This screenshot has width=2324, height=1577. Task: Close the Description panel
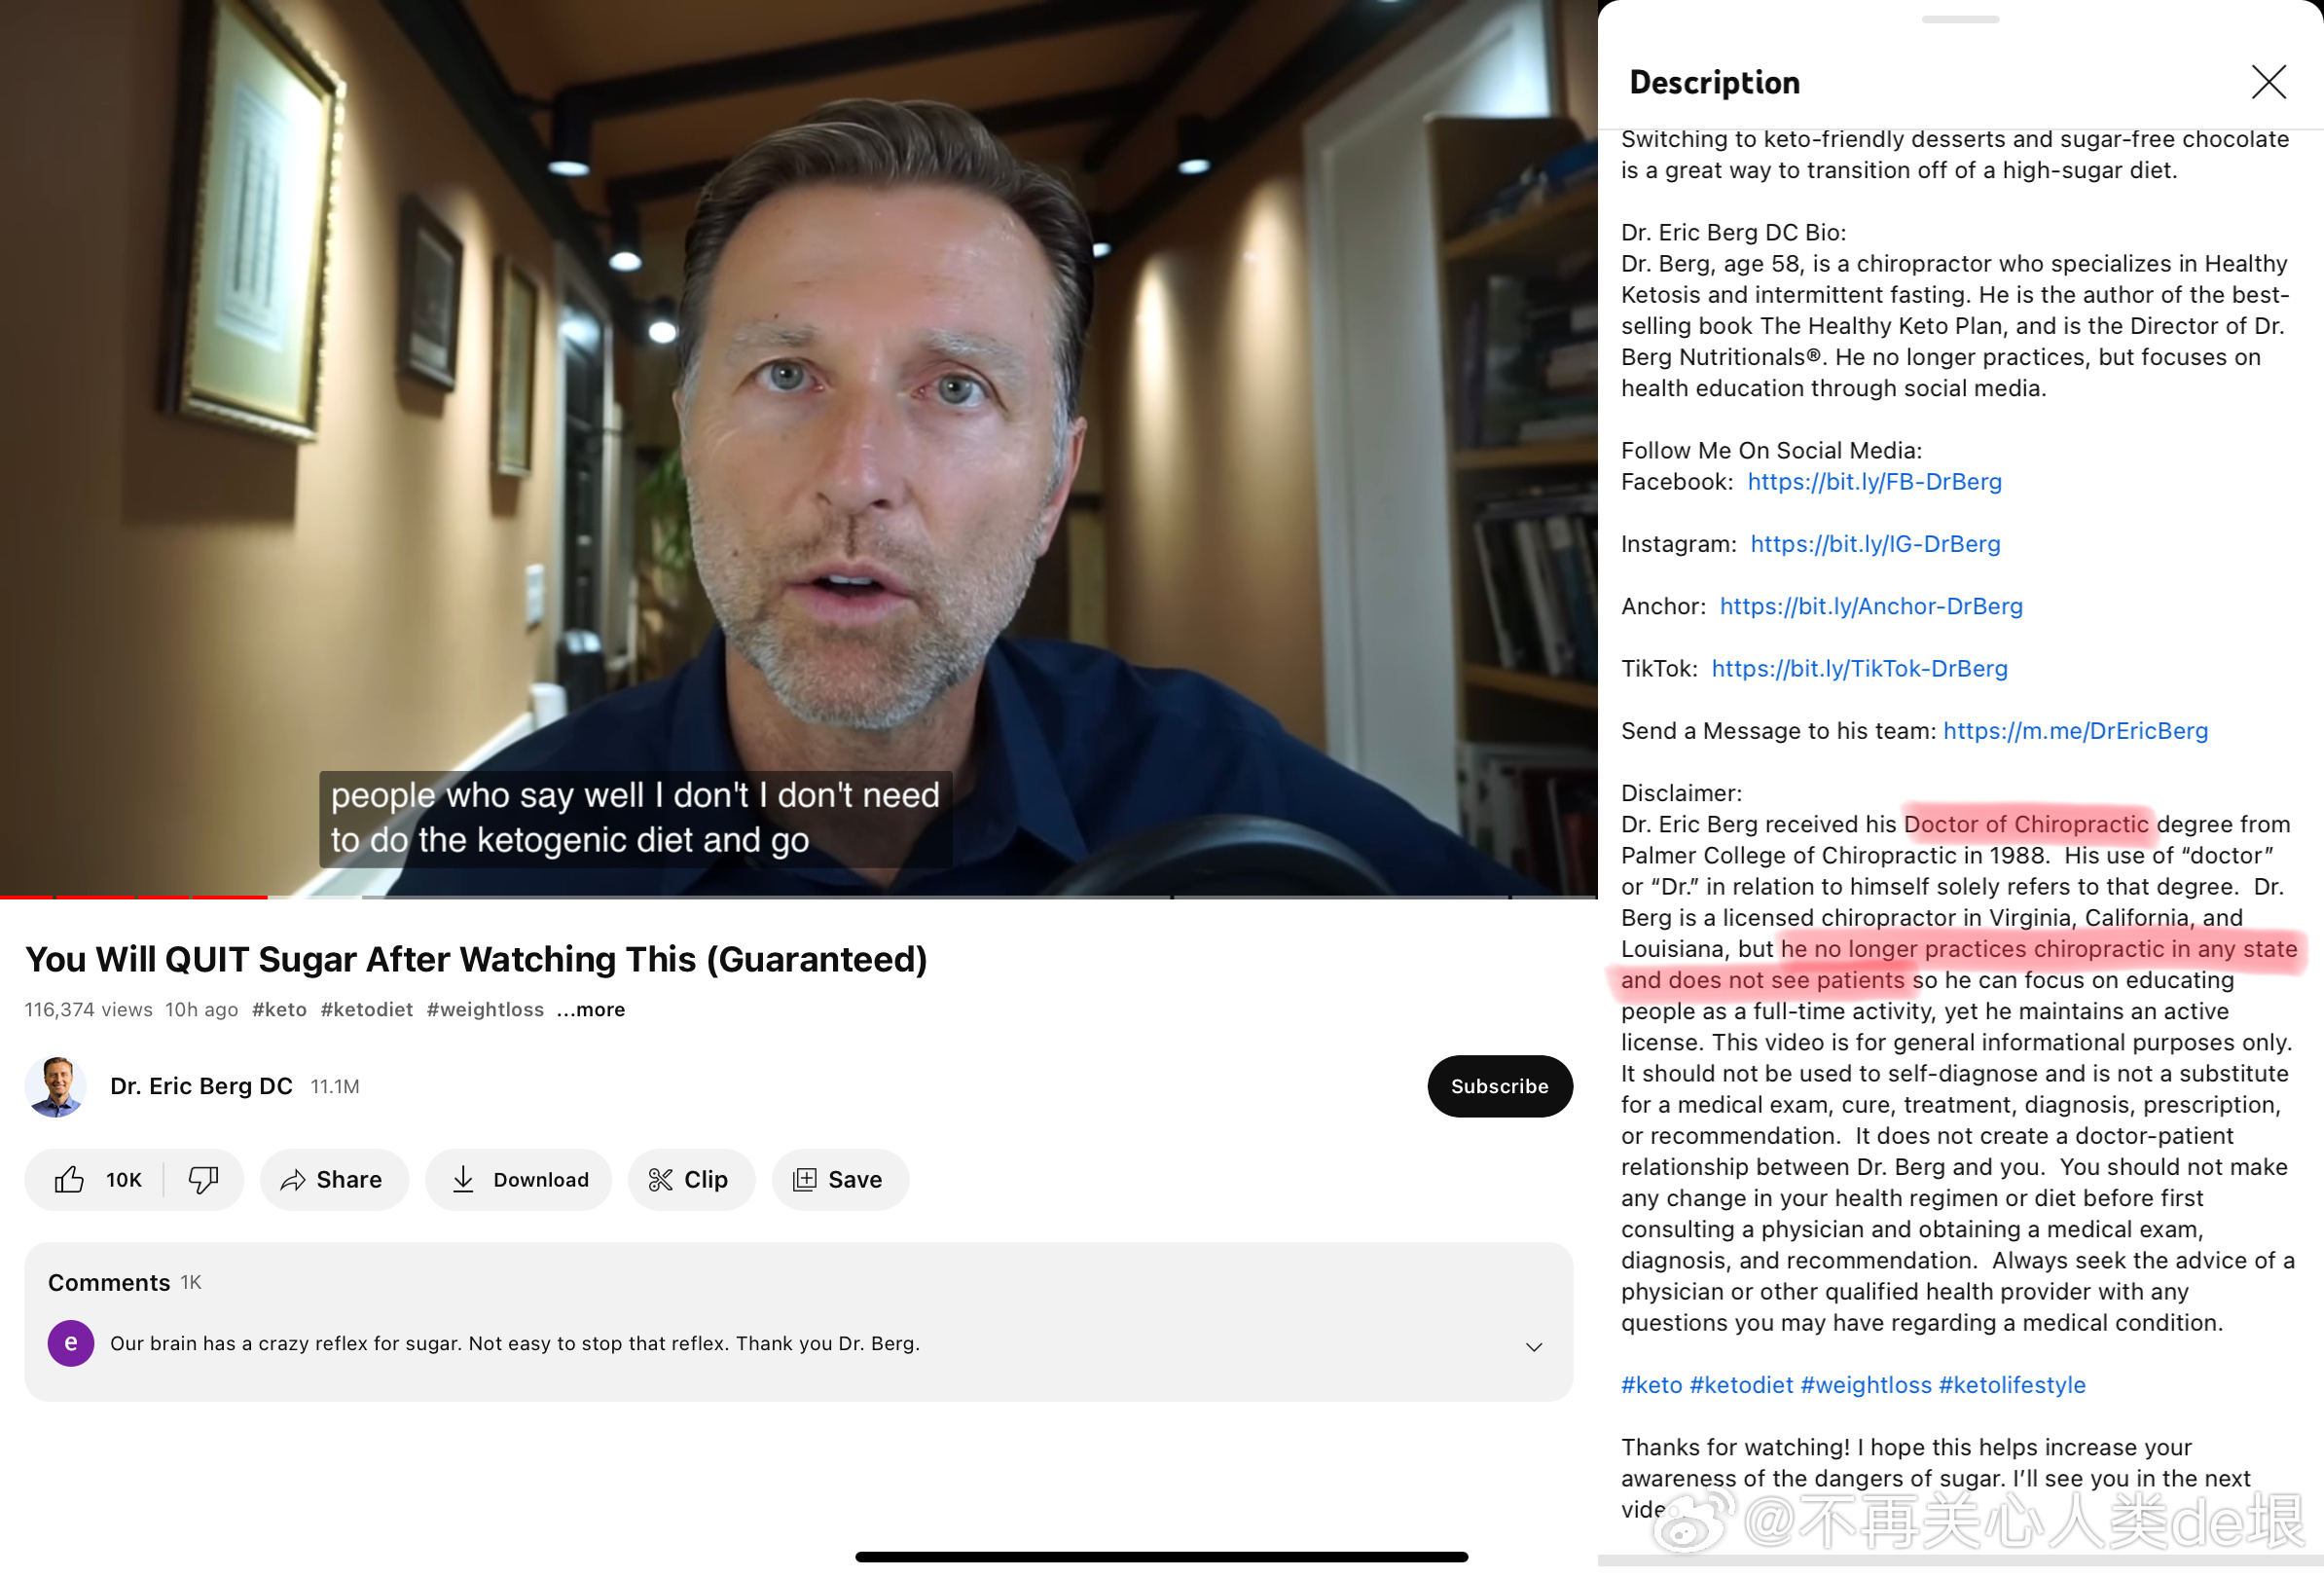coord(2268,82)
